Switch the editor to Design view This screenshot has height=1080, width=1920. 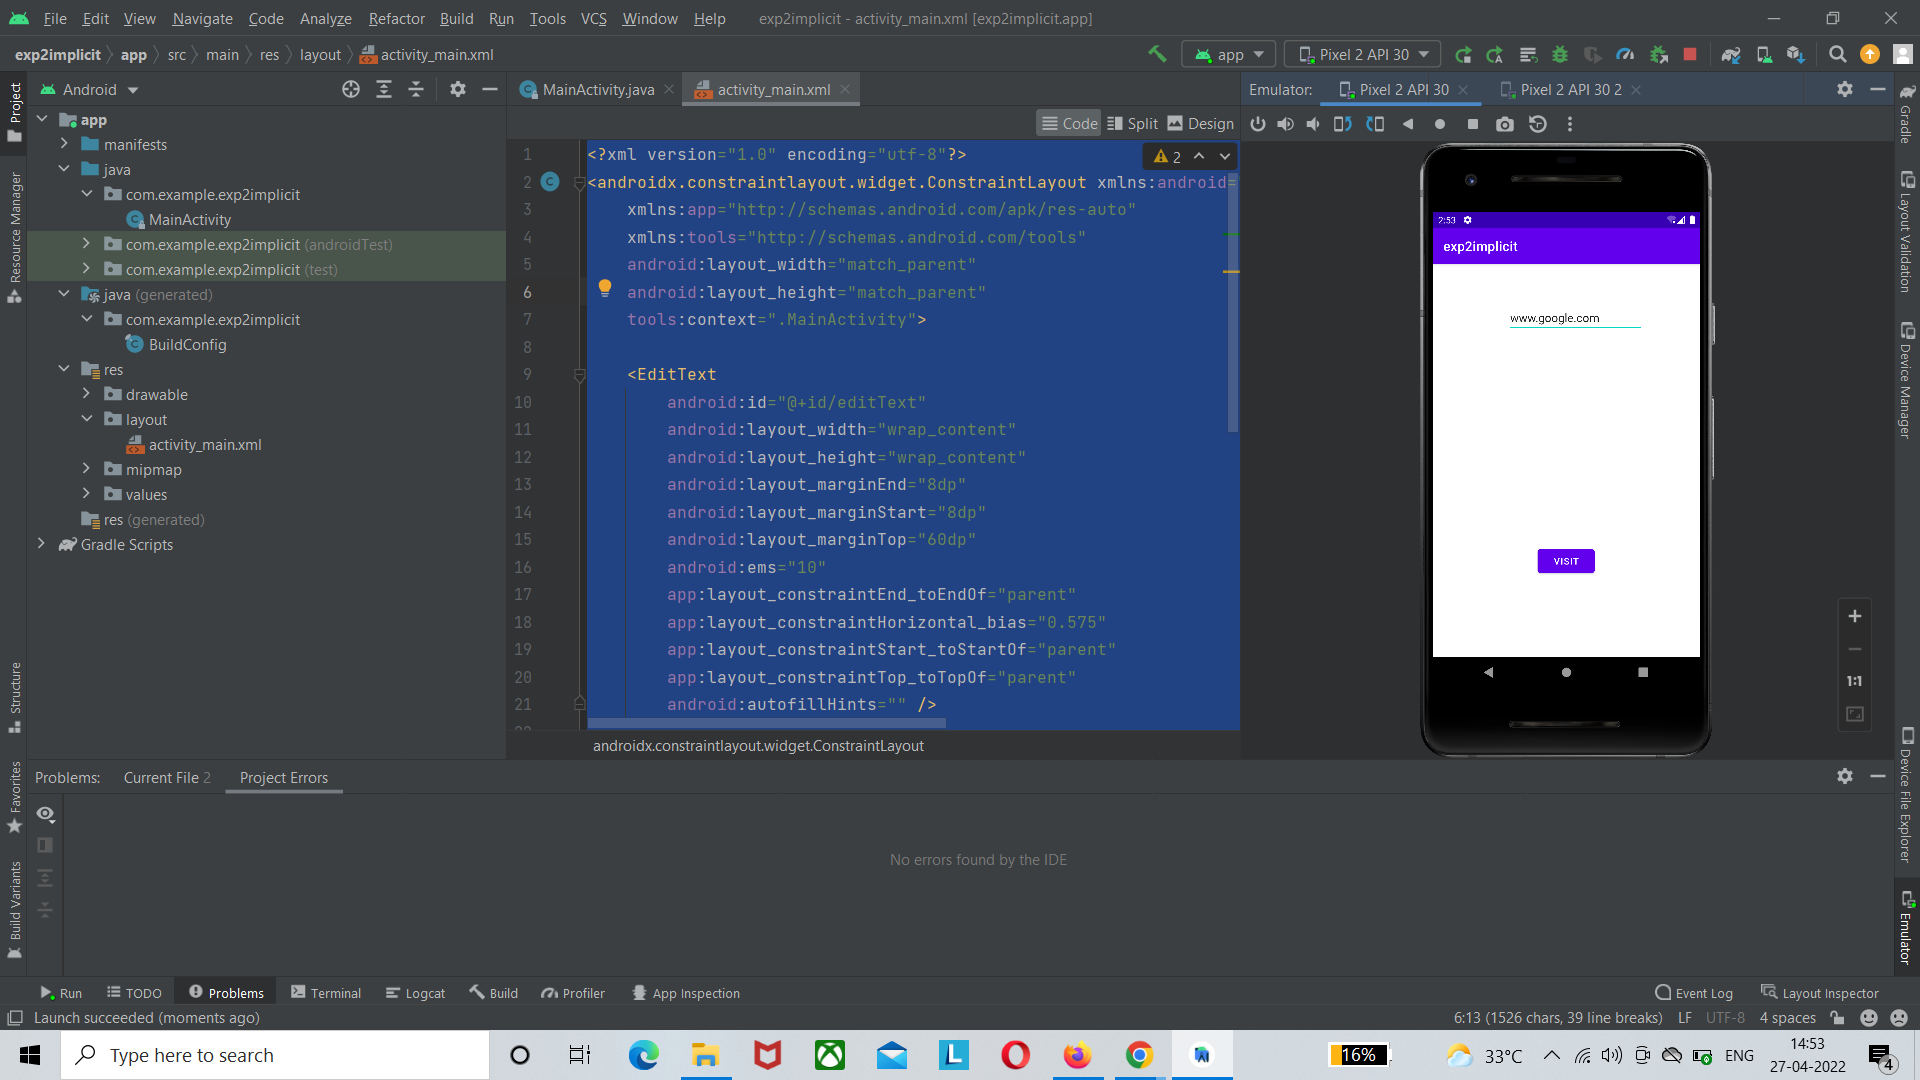[x=1200, y=123]
